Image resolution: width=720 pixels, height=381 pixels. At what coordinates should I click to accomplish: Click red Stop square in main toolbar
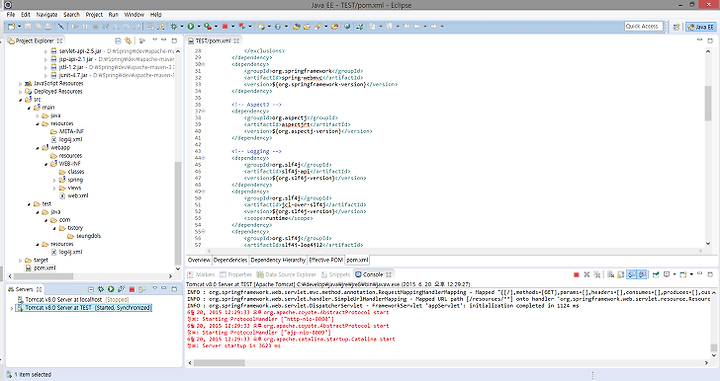point(225,27)
